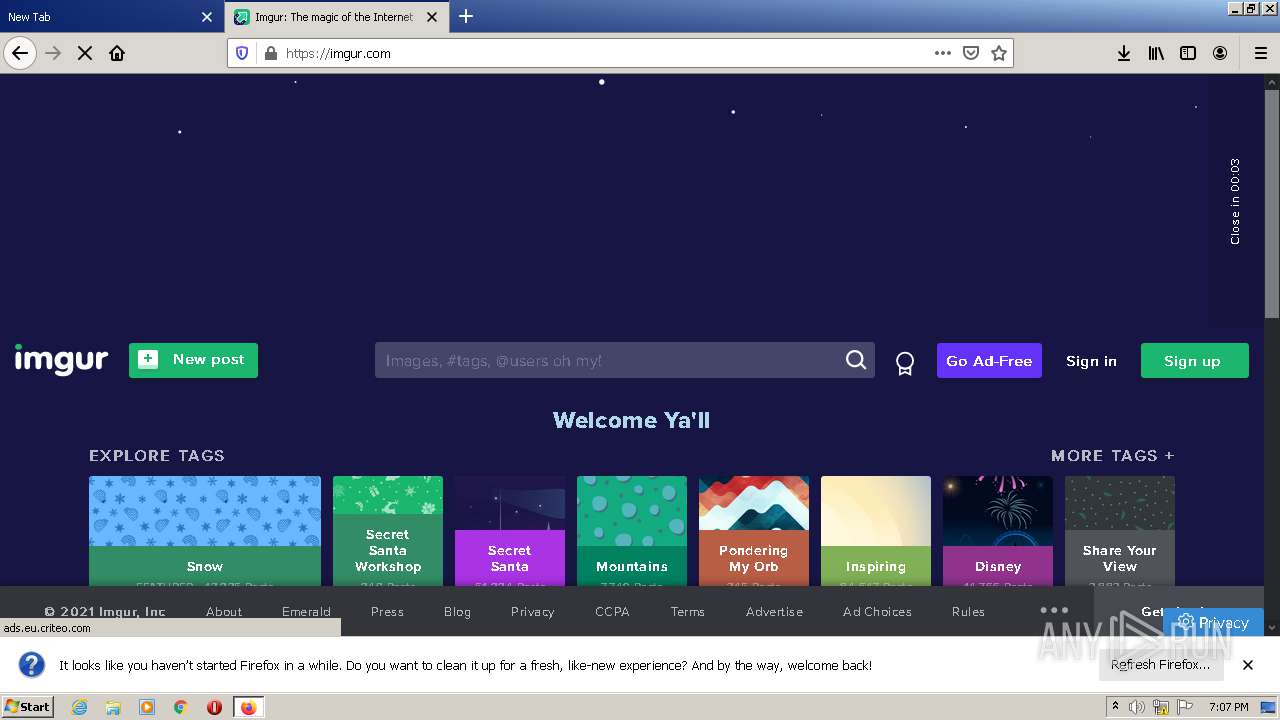This screenshot has width=1280, height=720.
Task: Click the Sign up button
Action: [1195, 361]
